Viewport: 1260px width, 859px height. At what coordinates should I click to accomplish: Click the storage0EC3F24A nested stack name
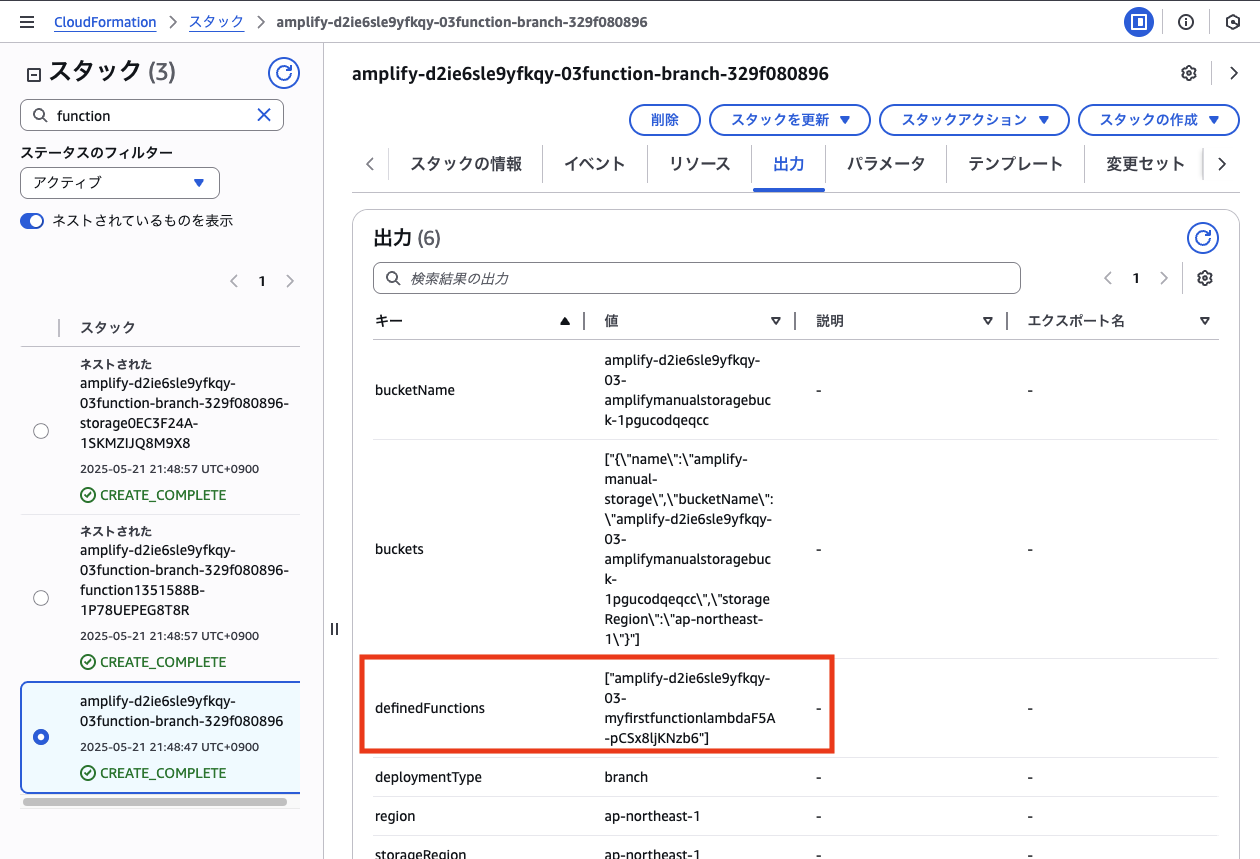(x=184, y=413)
